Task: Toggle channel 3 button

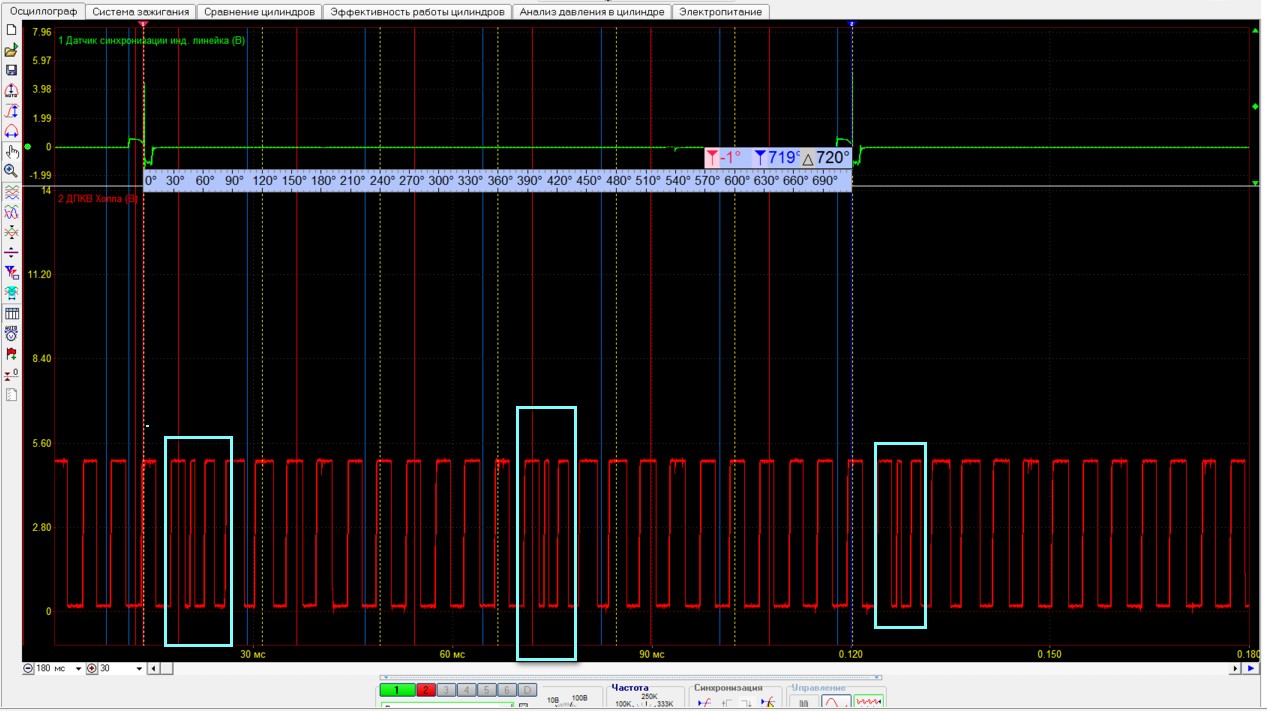Action: tap(447, 690)
